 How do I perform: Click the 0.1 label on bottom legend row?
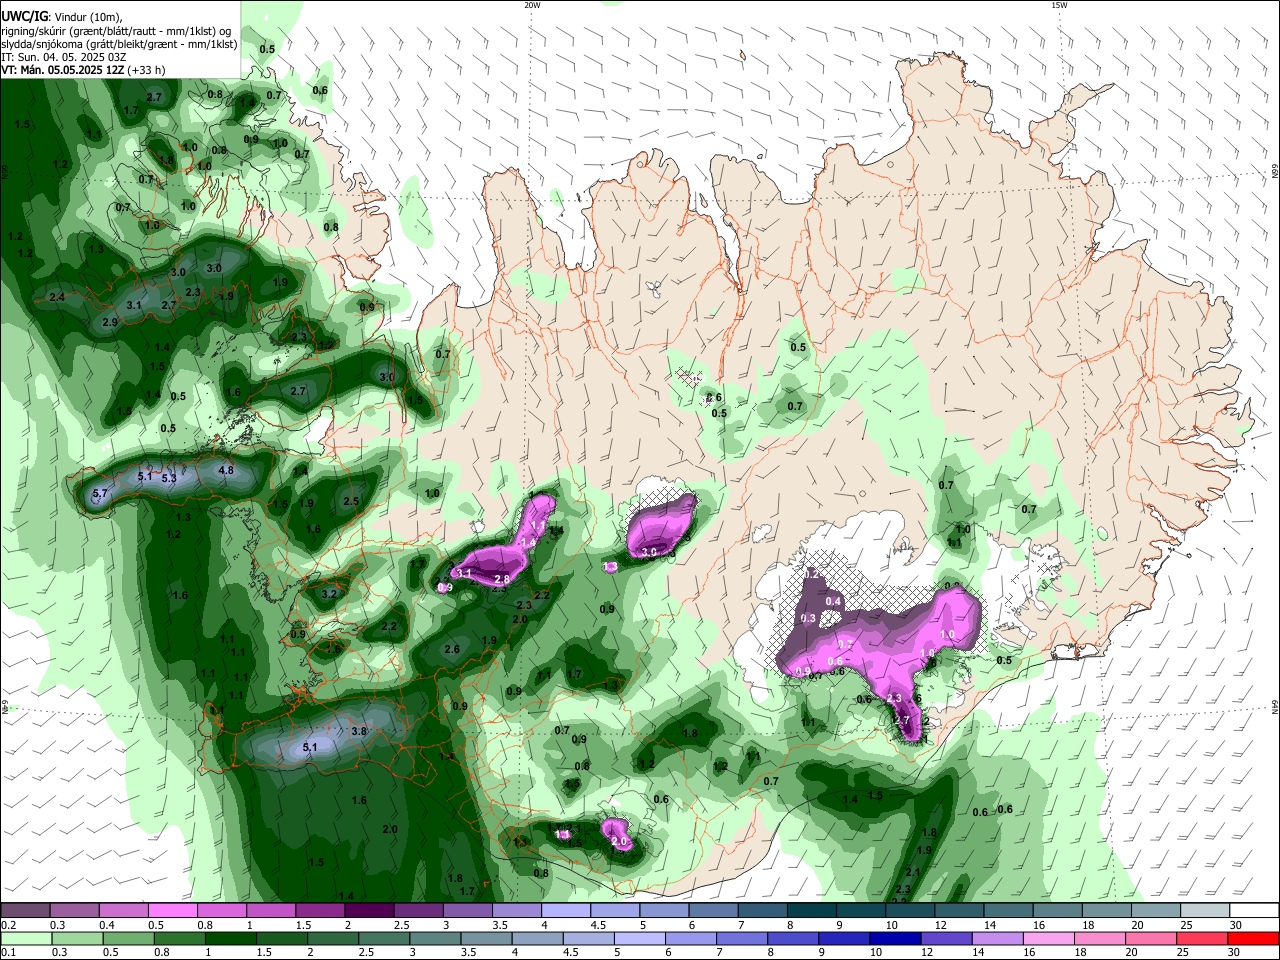8,953
